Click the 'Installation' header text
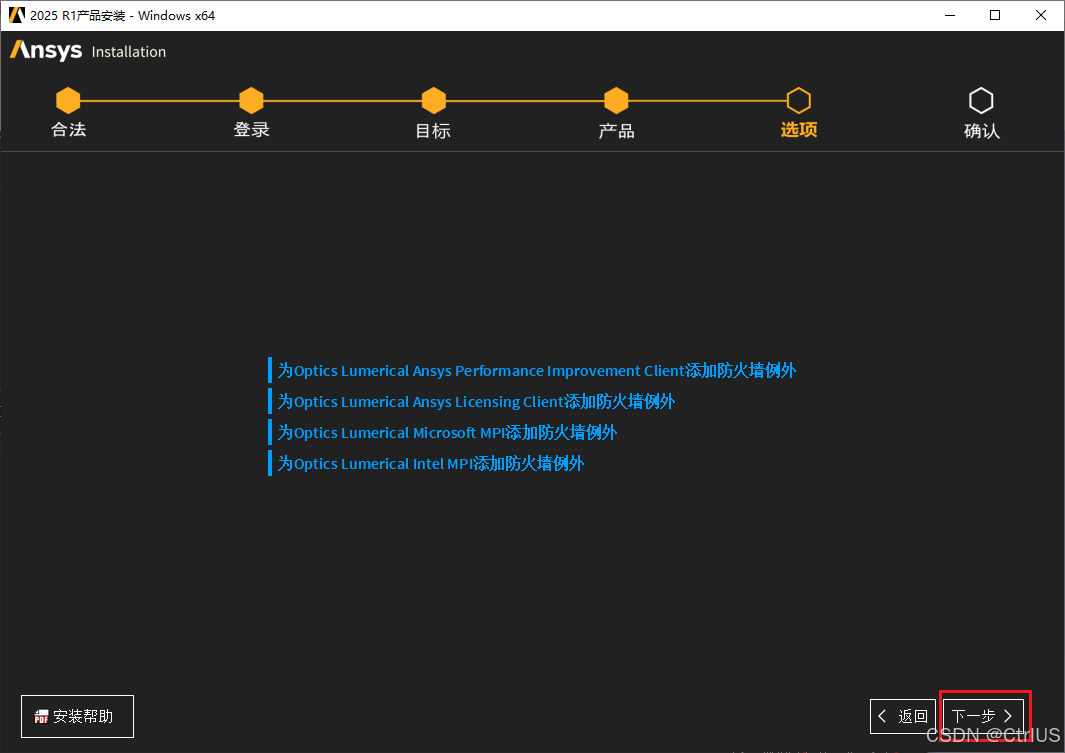The image size is (1065, 753). (128, 52)
